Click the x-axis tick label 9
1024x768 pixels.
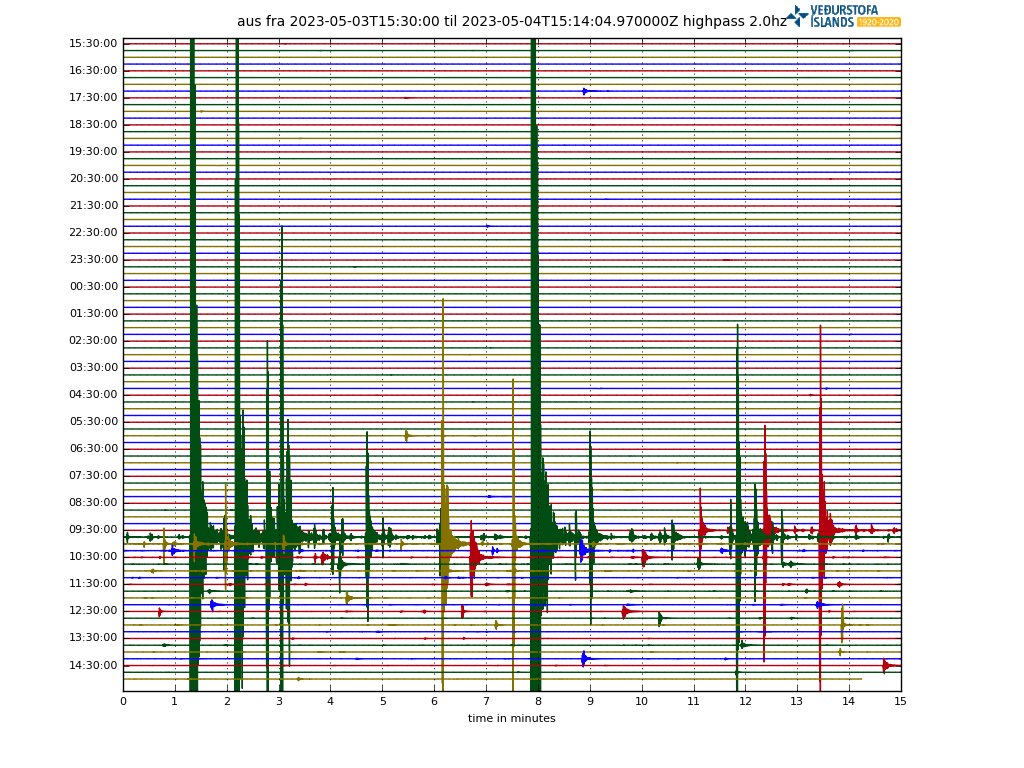tap(590, 701)
